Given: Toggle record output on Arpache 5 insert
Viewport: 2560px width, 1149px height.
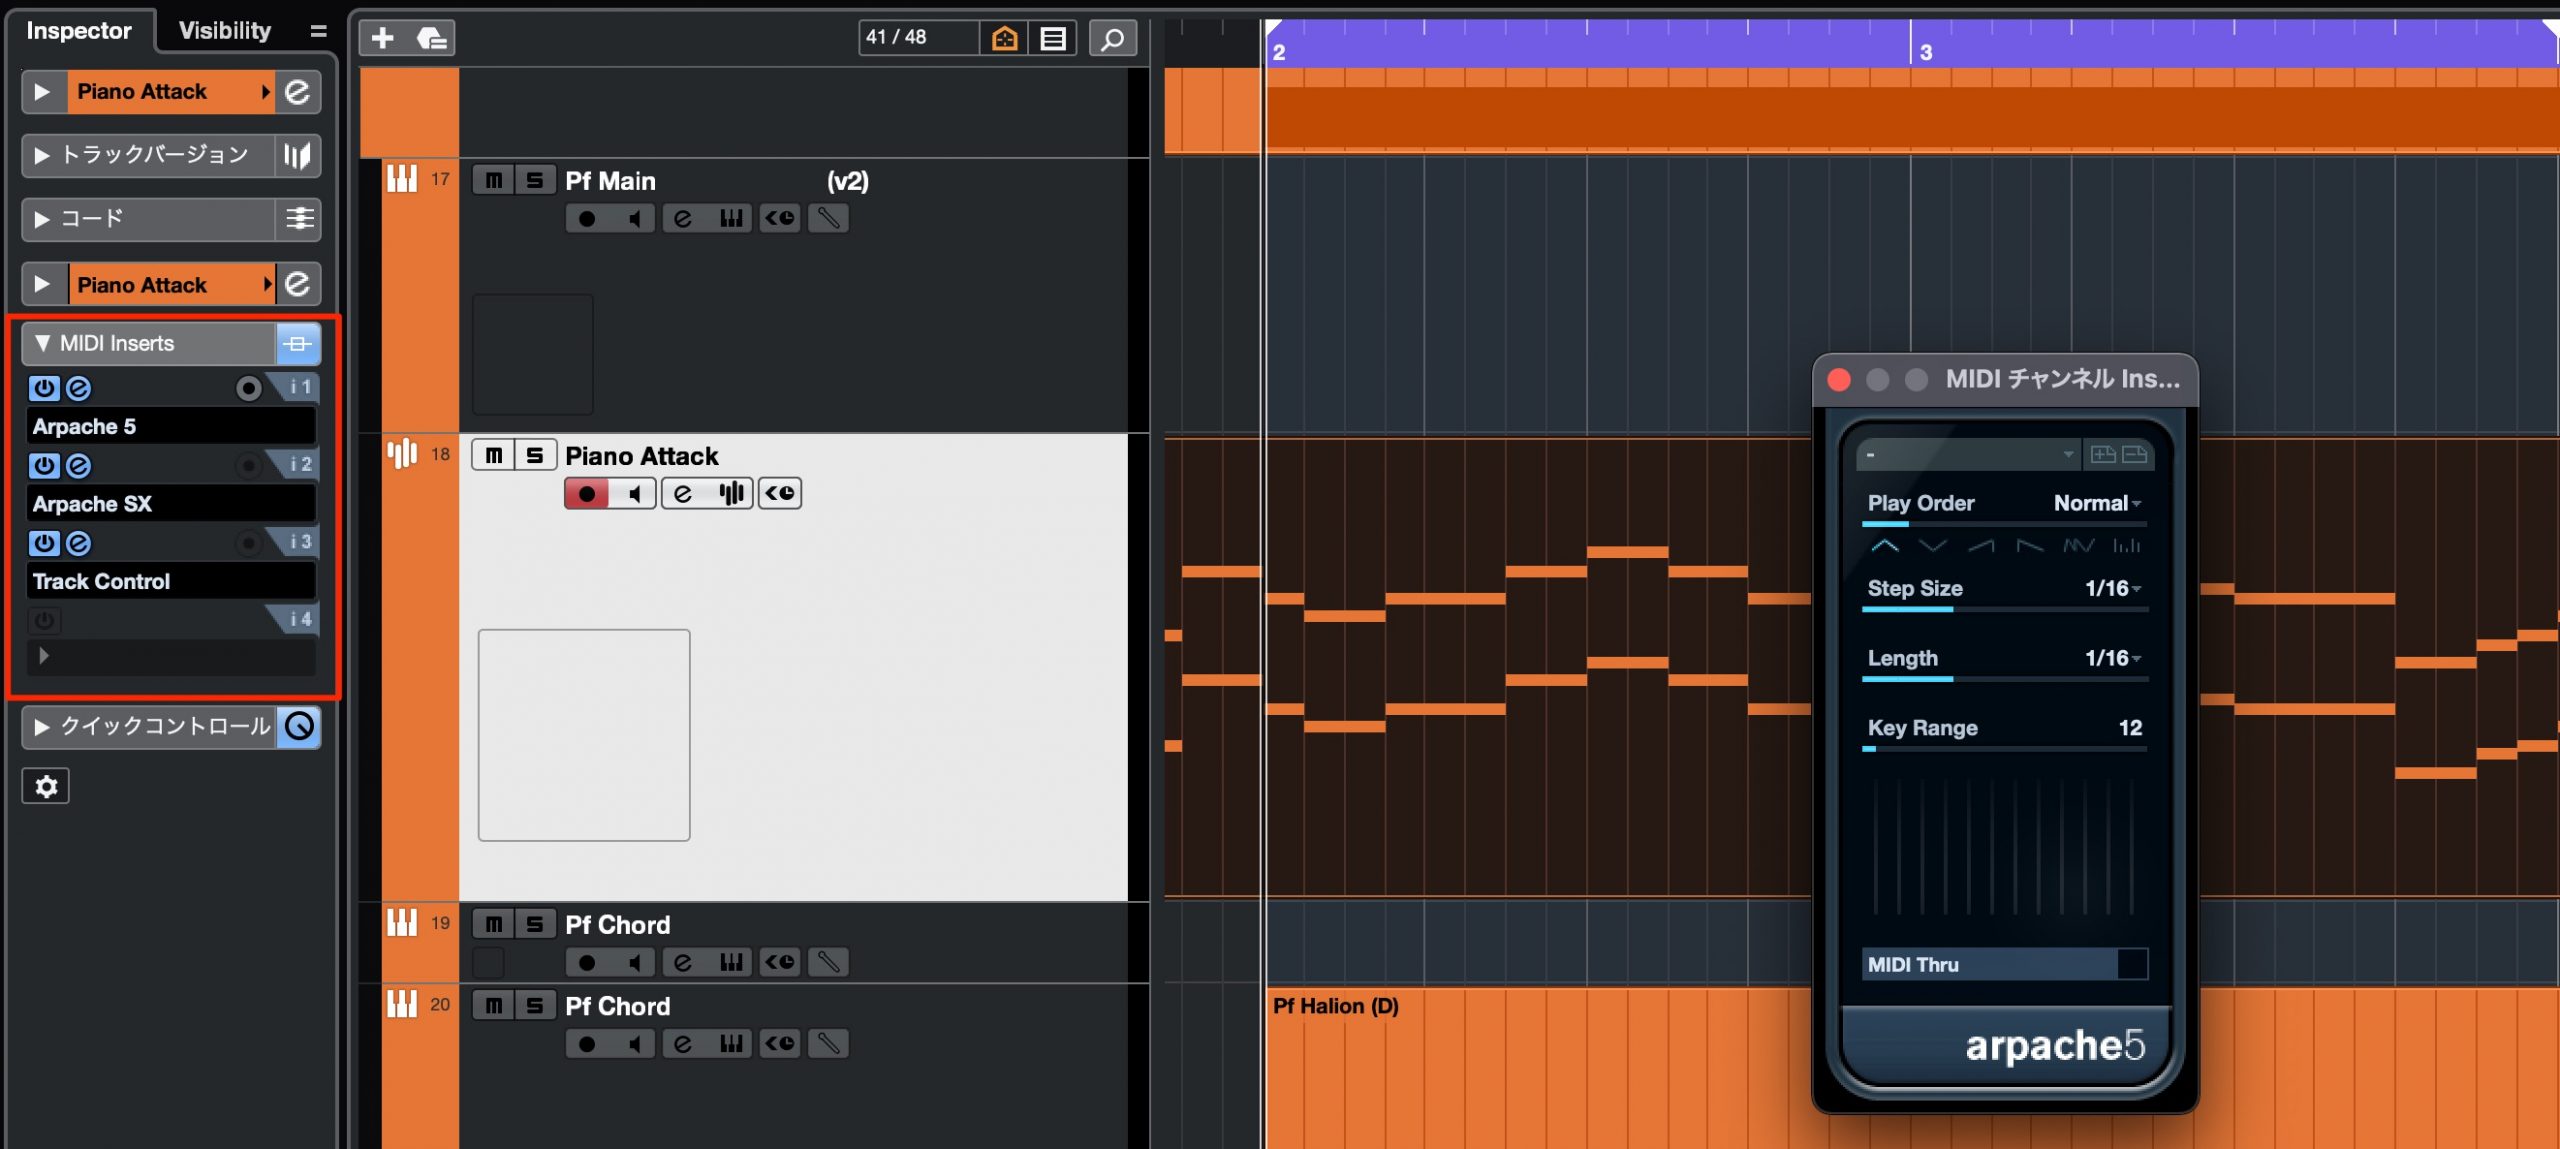Looking at the screenshot, I should point(248,388).
